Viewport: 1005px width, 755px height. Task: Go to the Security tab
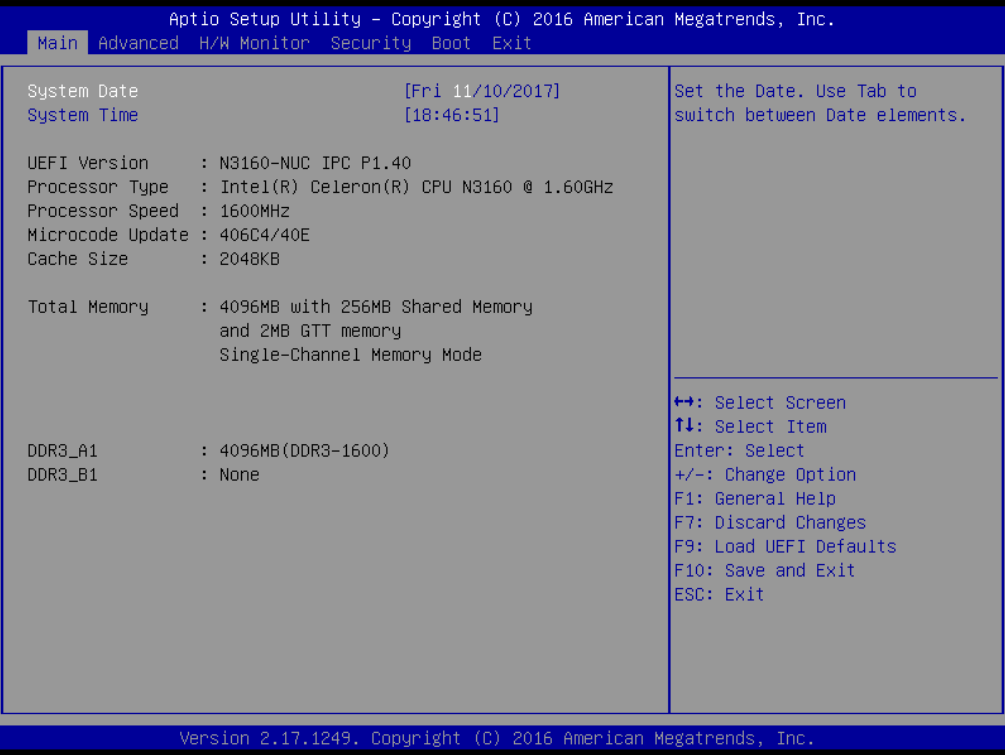pos(370,43)
